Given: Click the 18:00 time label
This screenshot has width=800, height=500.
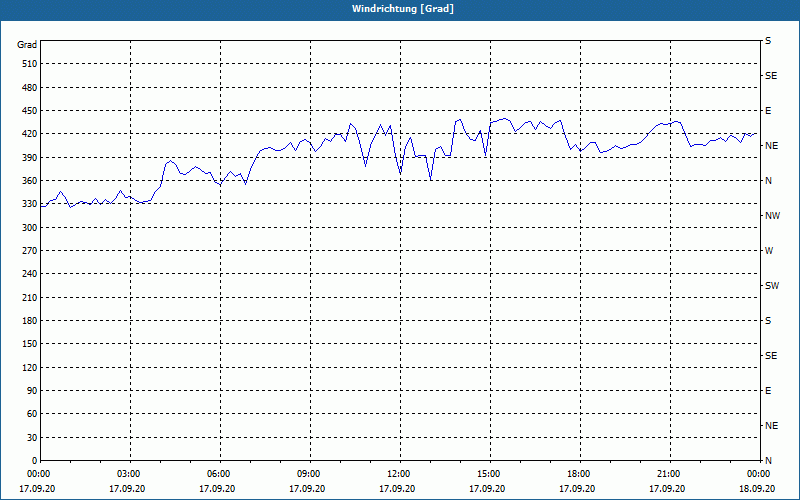Looking at the screenshot, I should (579, 474).
